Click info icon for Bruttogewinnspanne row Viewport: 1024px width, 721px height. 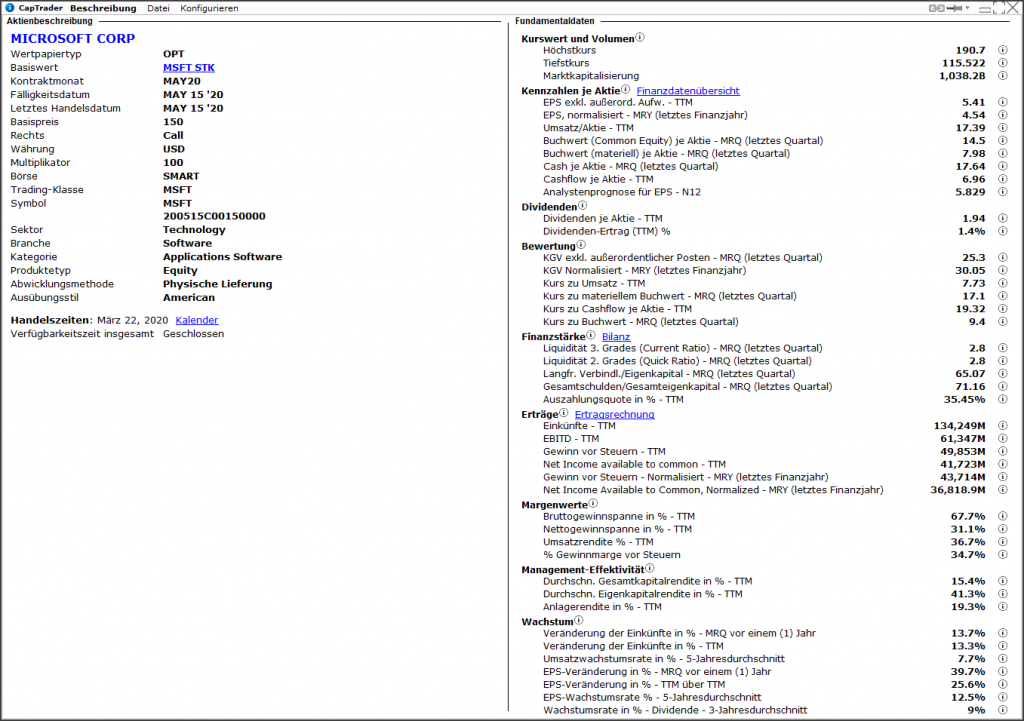1002,517
